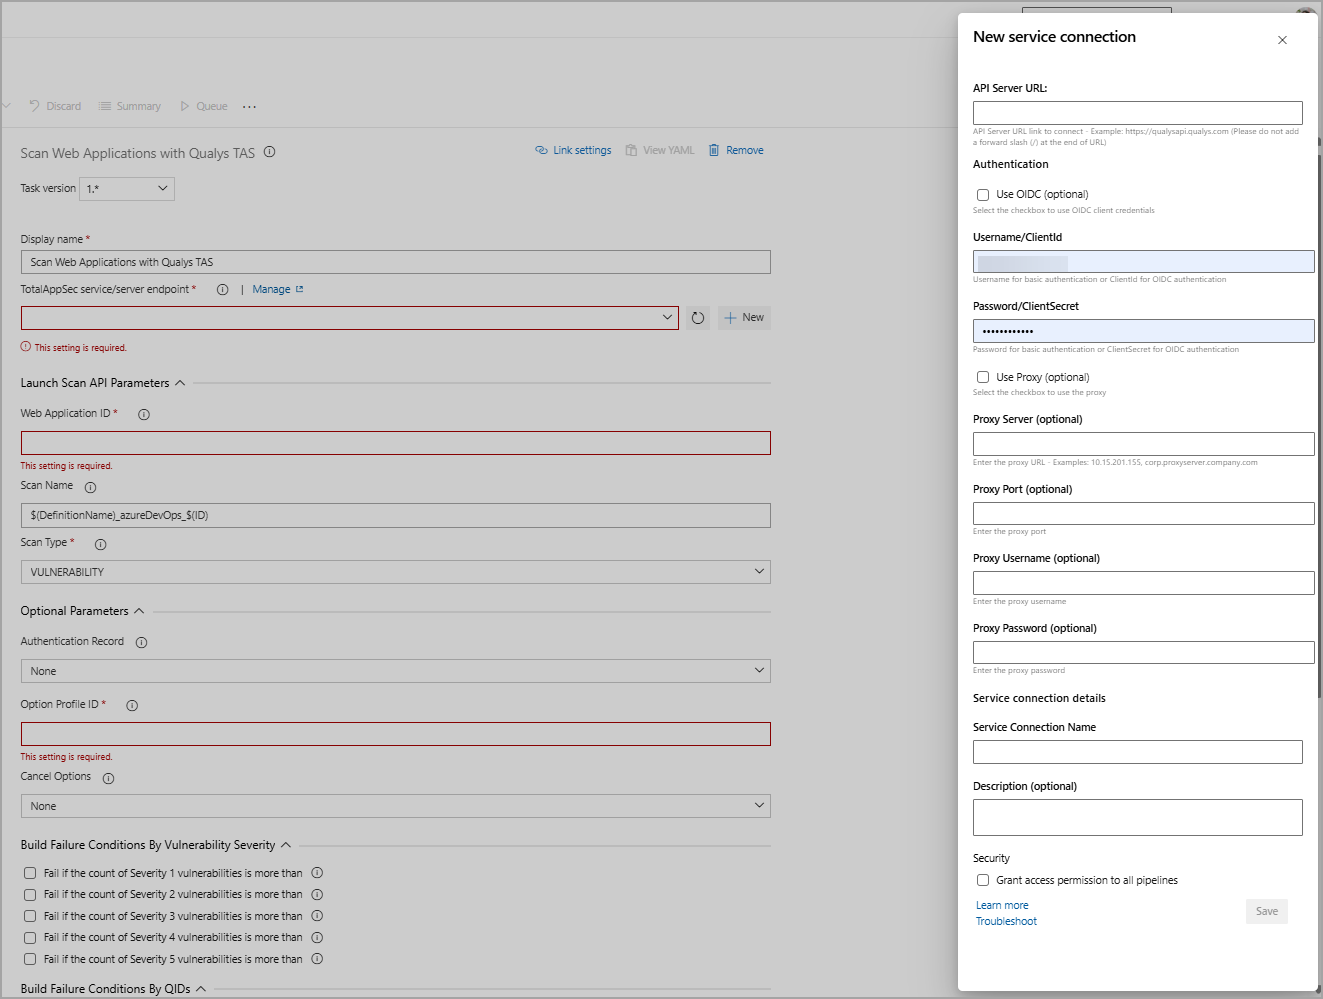This screenshot has height=999, width=1323.
Task: Show info for Severity 1 condition
Action: [x=317, y=873]
